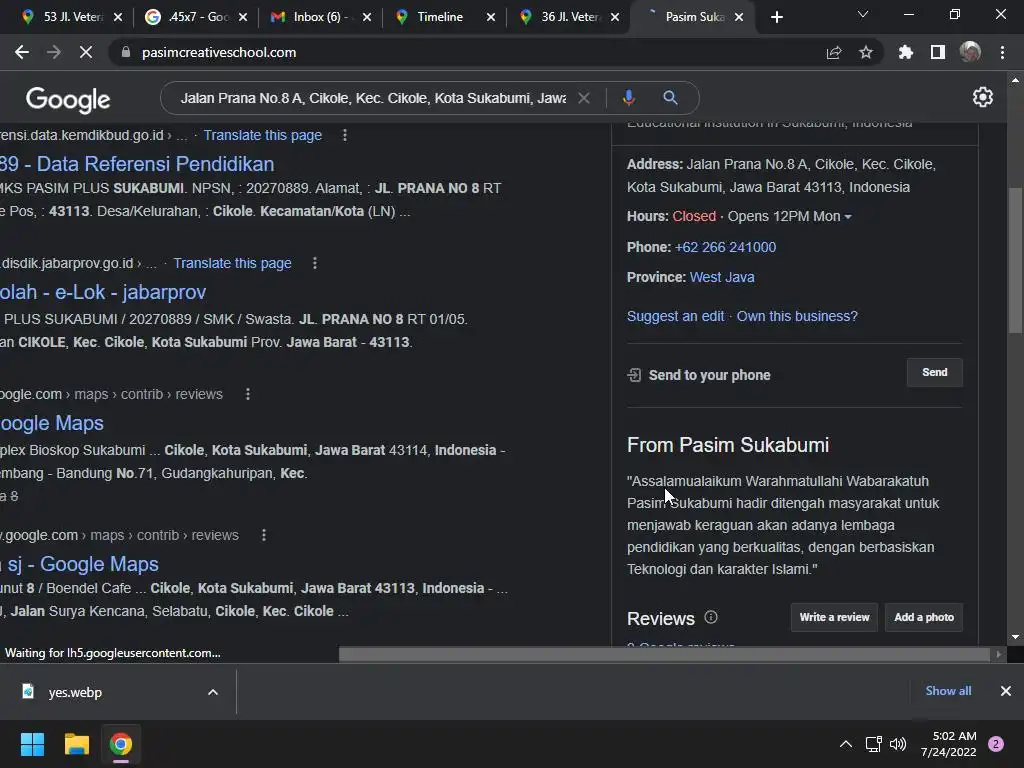Expand the opening hours dropdown
1024x768 pixels.
pos(848,217)
